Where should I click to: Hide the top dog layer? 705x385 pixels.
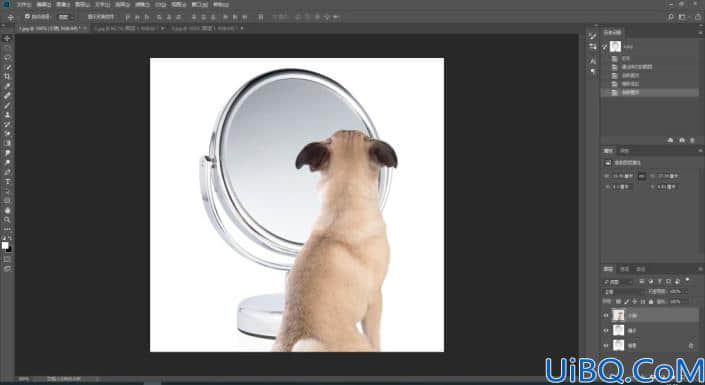[x=606, y=316]
